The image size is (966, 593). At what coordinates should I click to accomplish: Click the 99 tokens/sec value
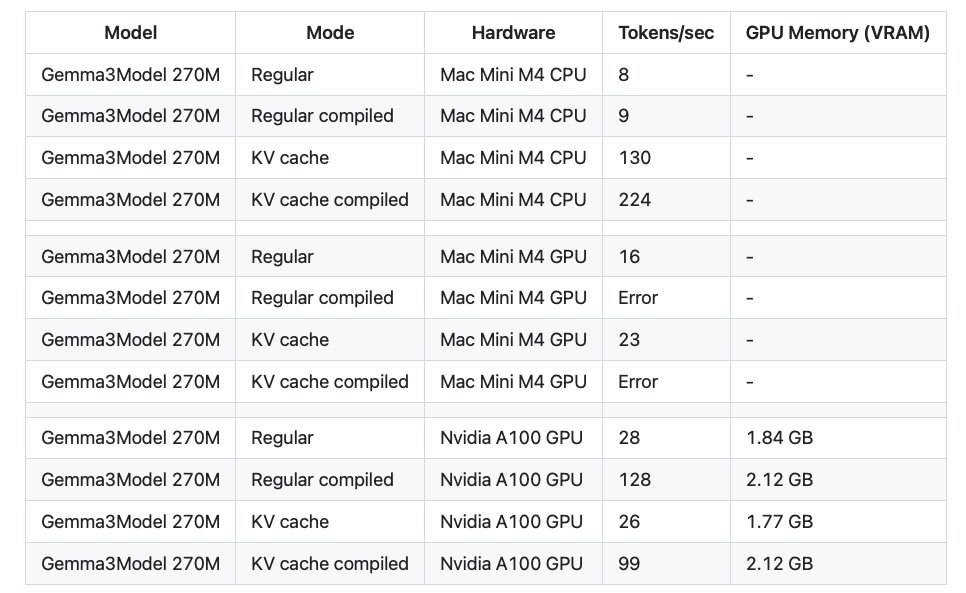click(629, 564)
